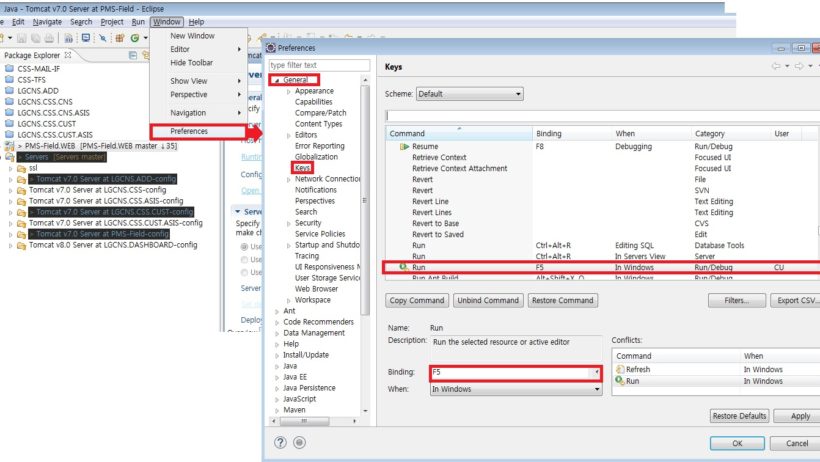This screenshot has height=462, width=820.
Task: Open the Window menu
Action: (167, 22)
